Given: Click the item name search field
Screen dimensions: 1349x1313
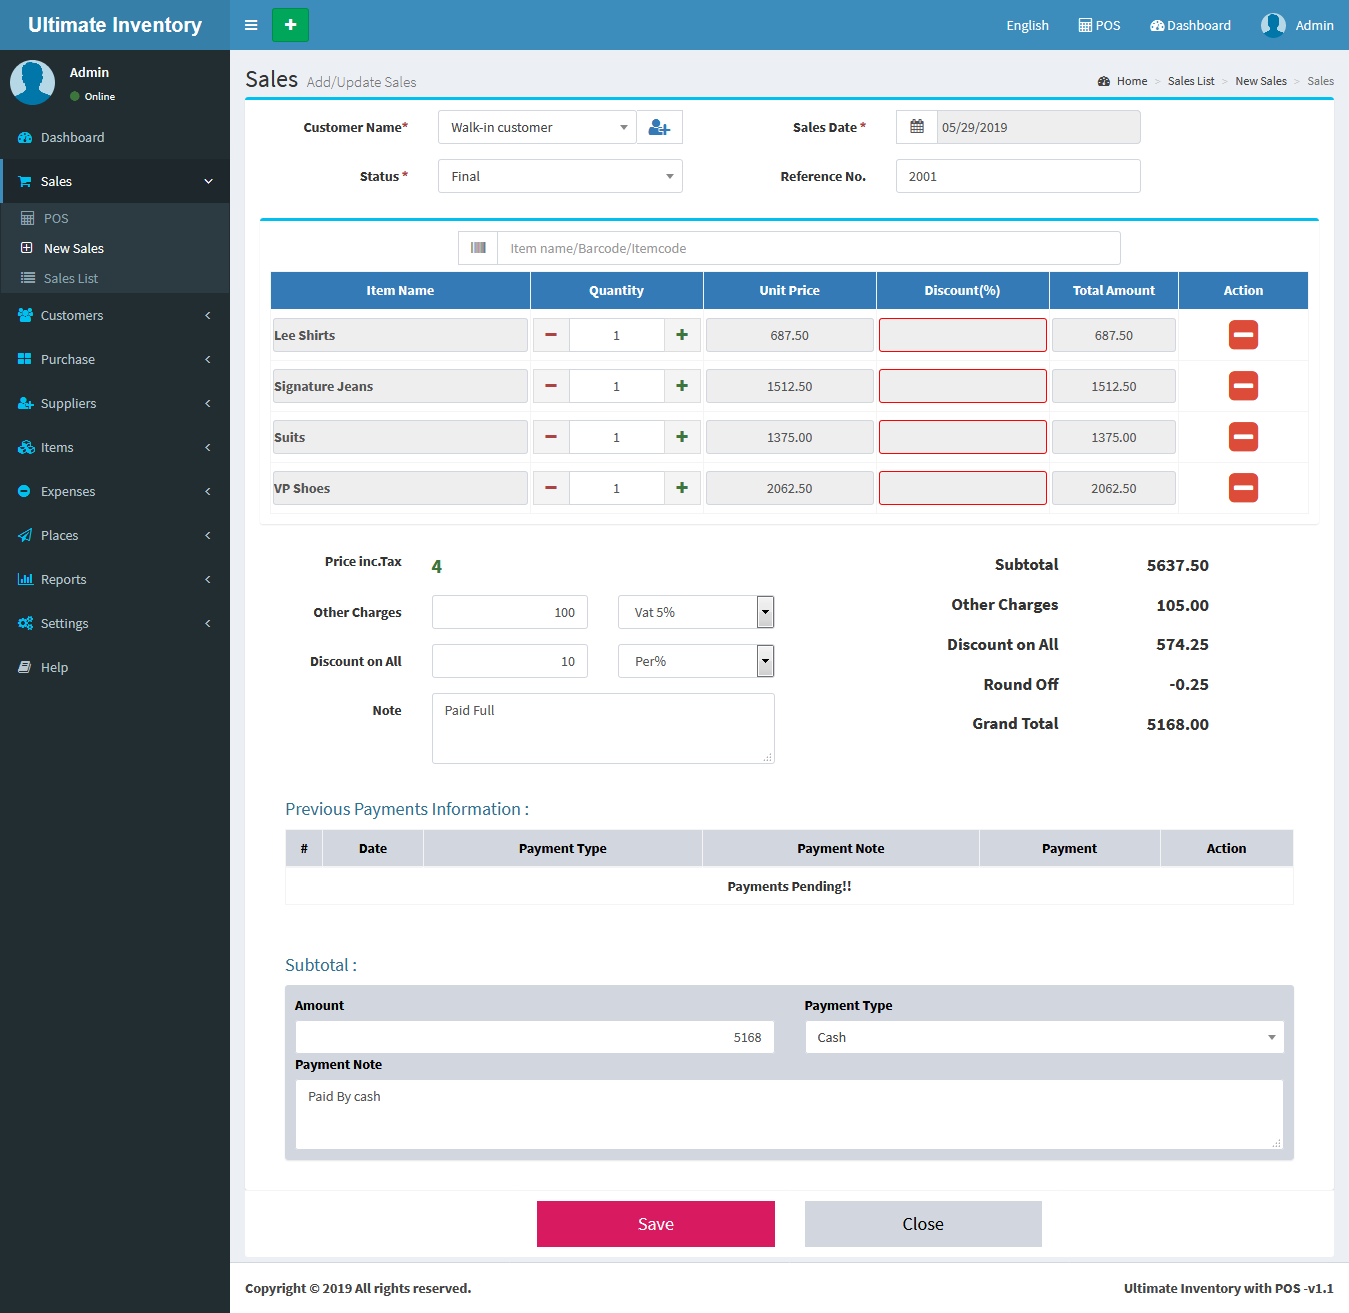Looking at the screenshot, I should coord(808,248).
